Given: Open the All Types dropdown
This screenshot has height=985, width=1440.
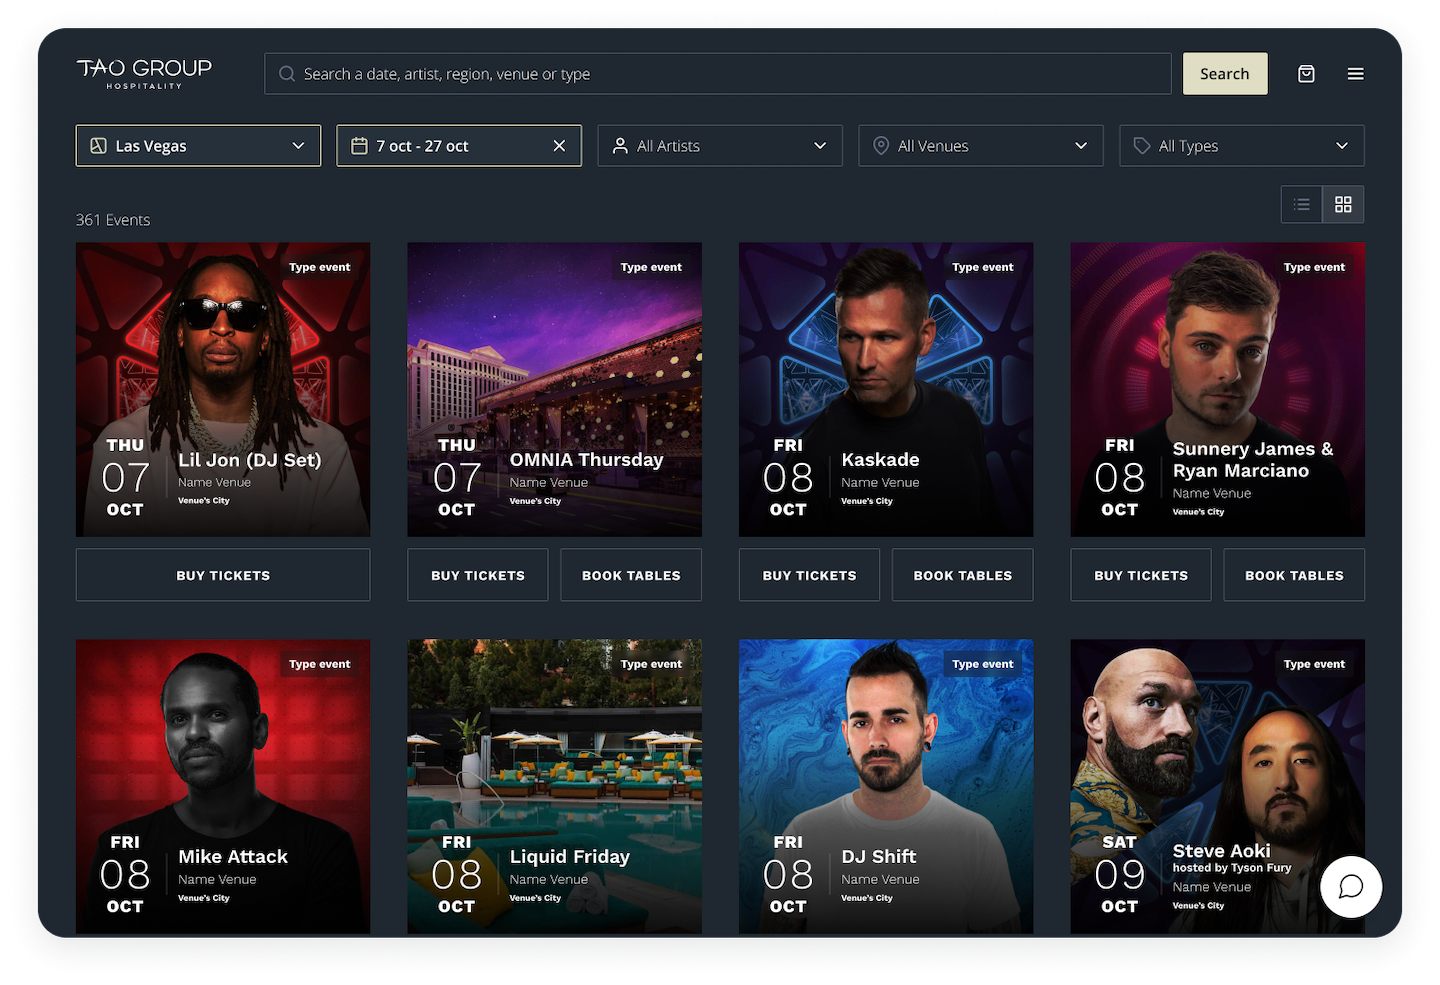Looking at the screenshot, I should pos(1242,146).
